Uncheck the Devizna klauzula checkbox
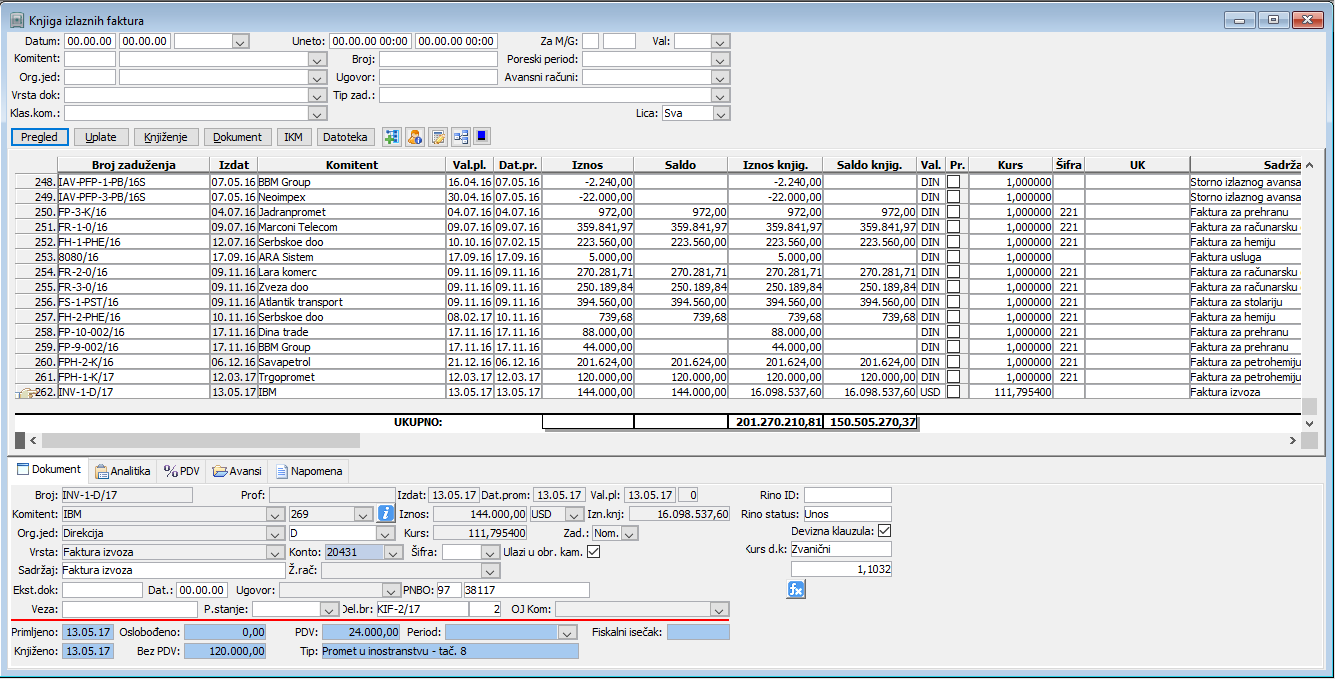Screen dimensions: 1335x679 883,531
